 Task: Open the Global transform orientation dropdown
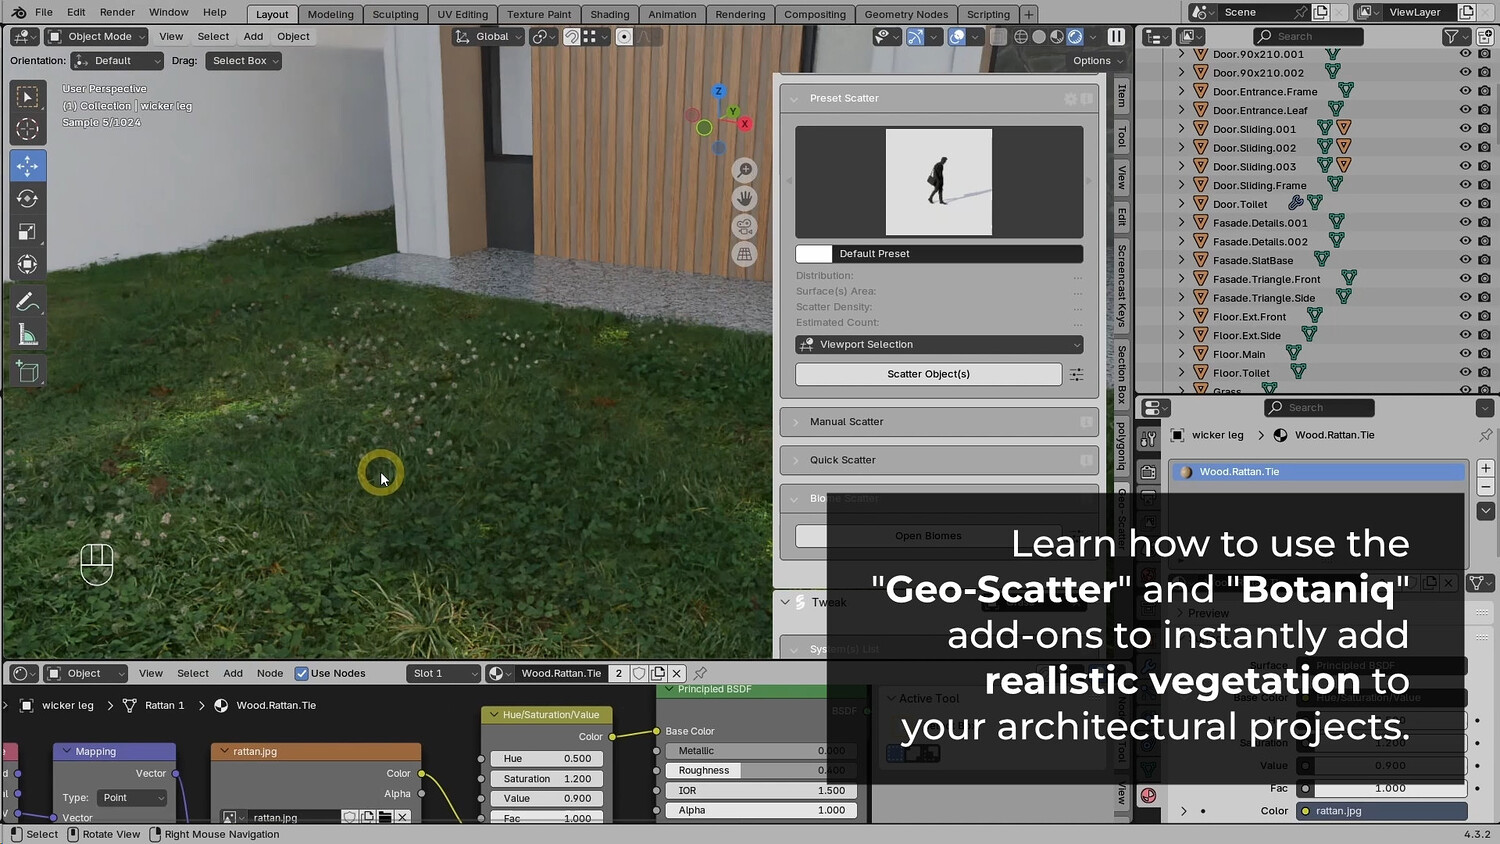[x=487, y=37]
